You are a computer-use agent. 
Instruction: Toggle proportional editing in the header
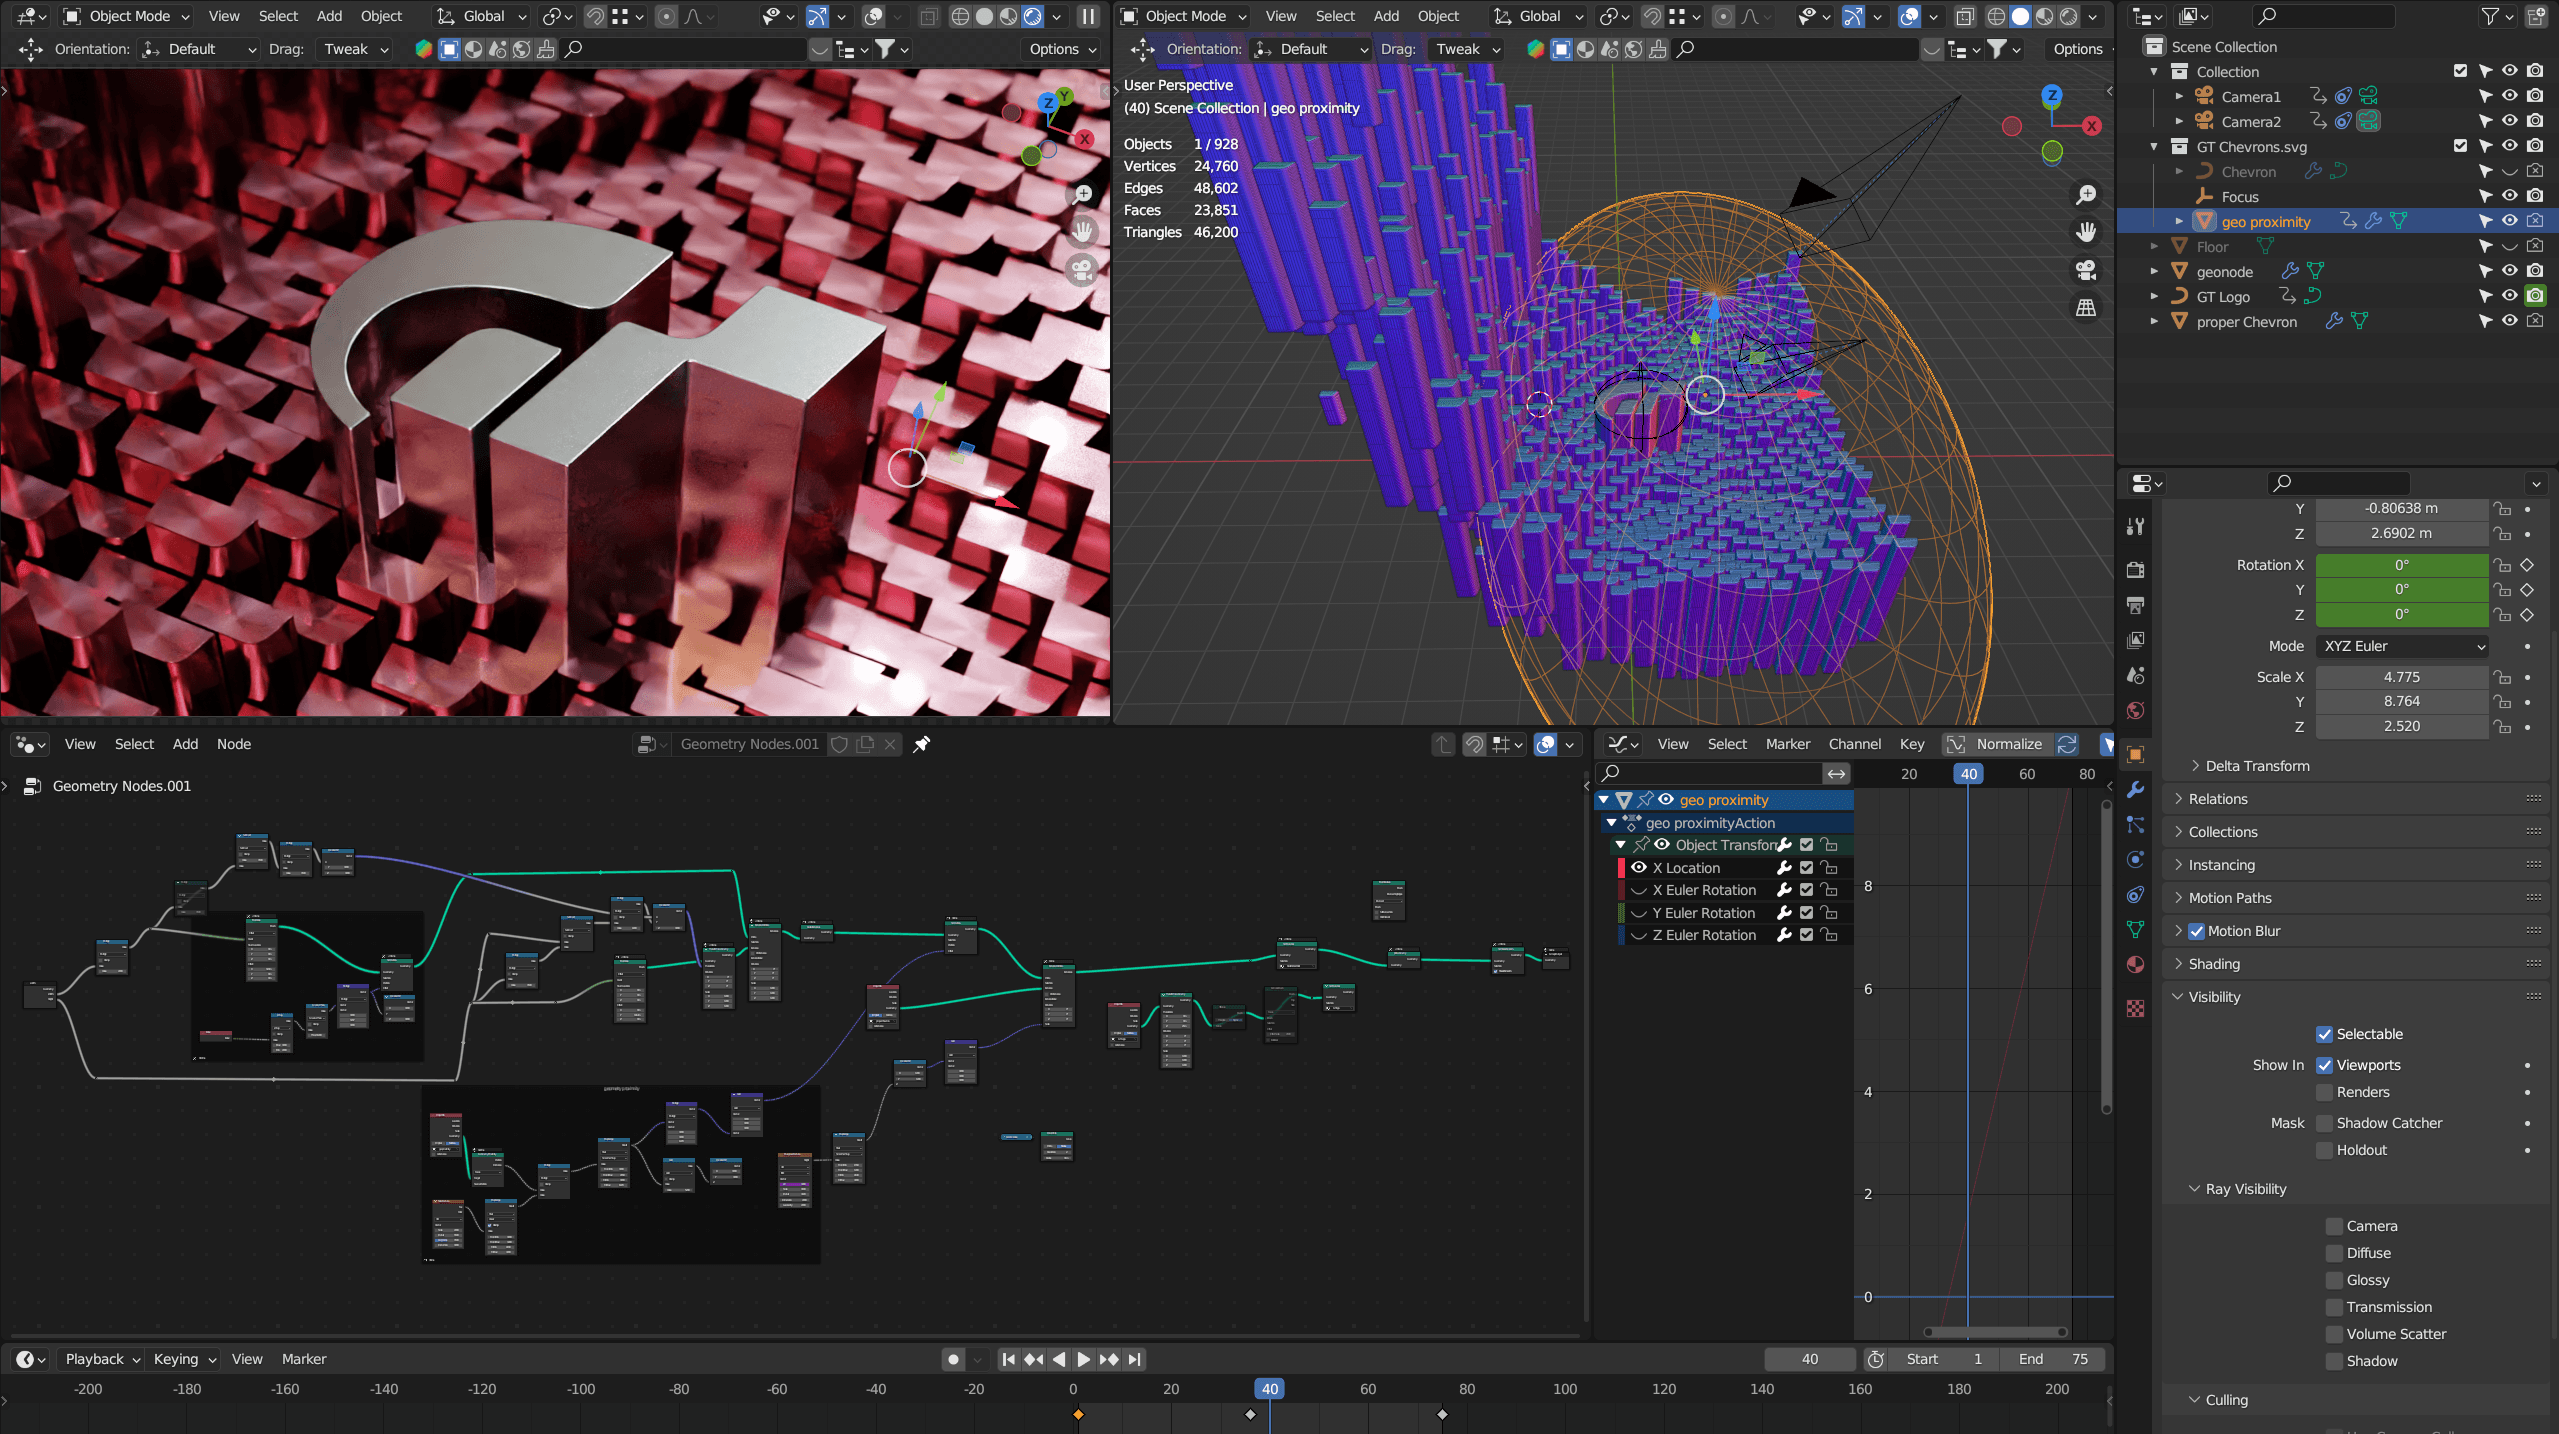pos(665,17)
